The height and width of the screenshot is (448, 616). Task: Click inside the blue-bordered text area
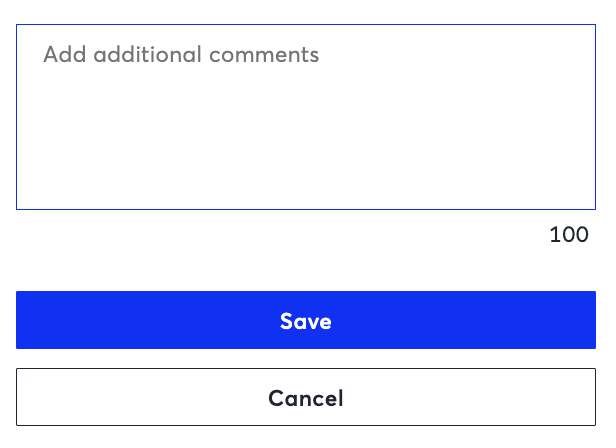[306, 117]
